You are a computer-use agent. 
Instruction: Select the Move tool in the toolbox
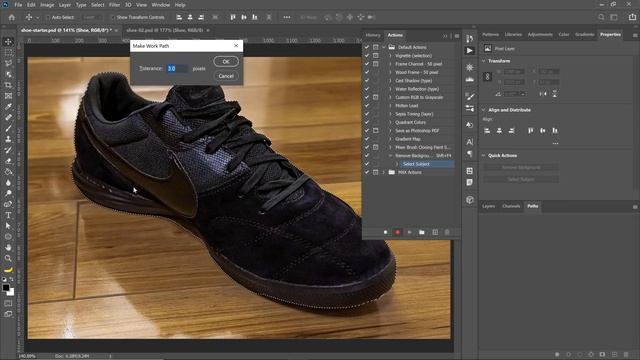tap(8, 42)
